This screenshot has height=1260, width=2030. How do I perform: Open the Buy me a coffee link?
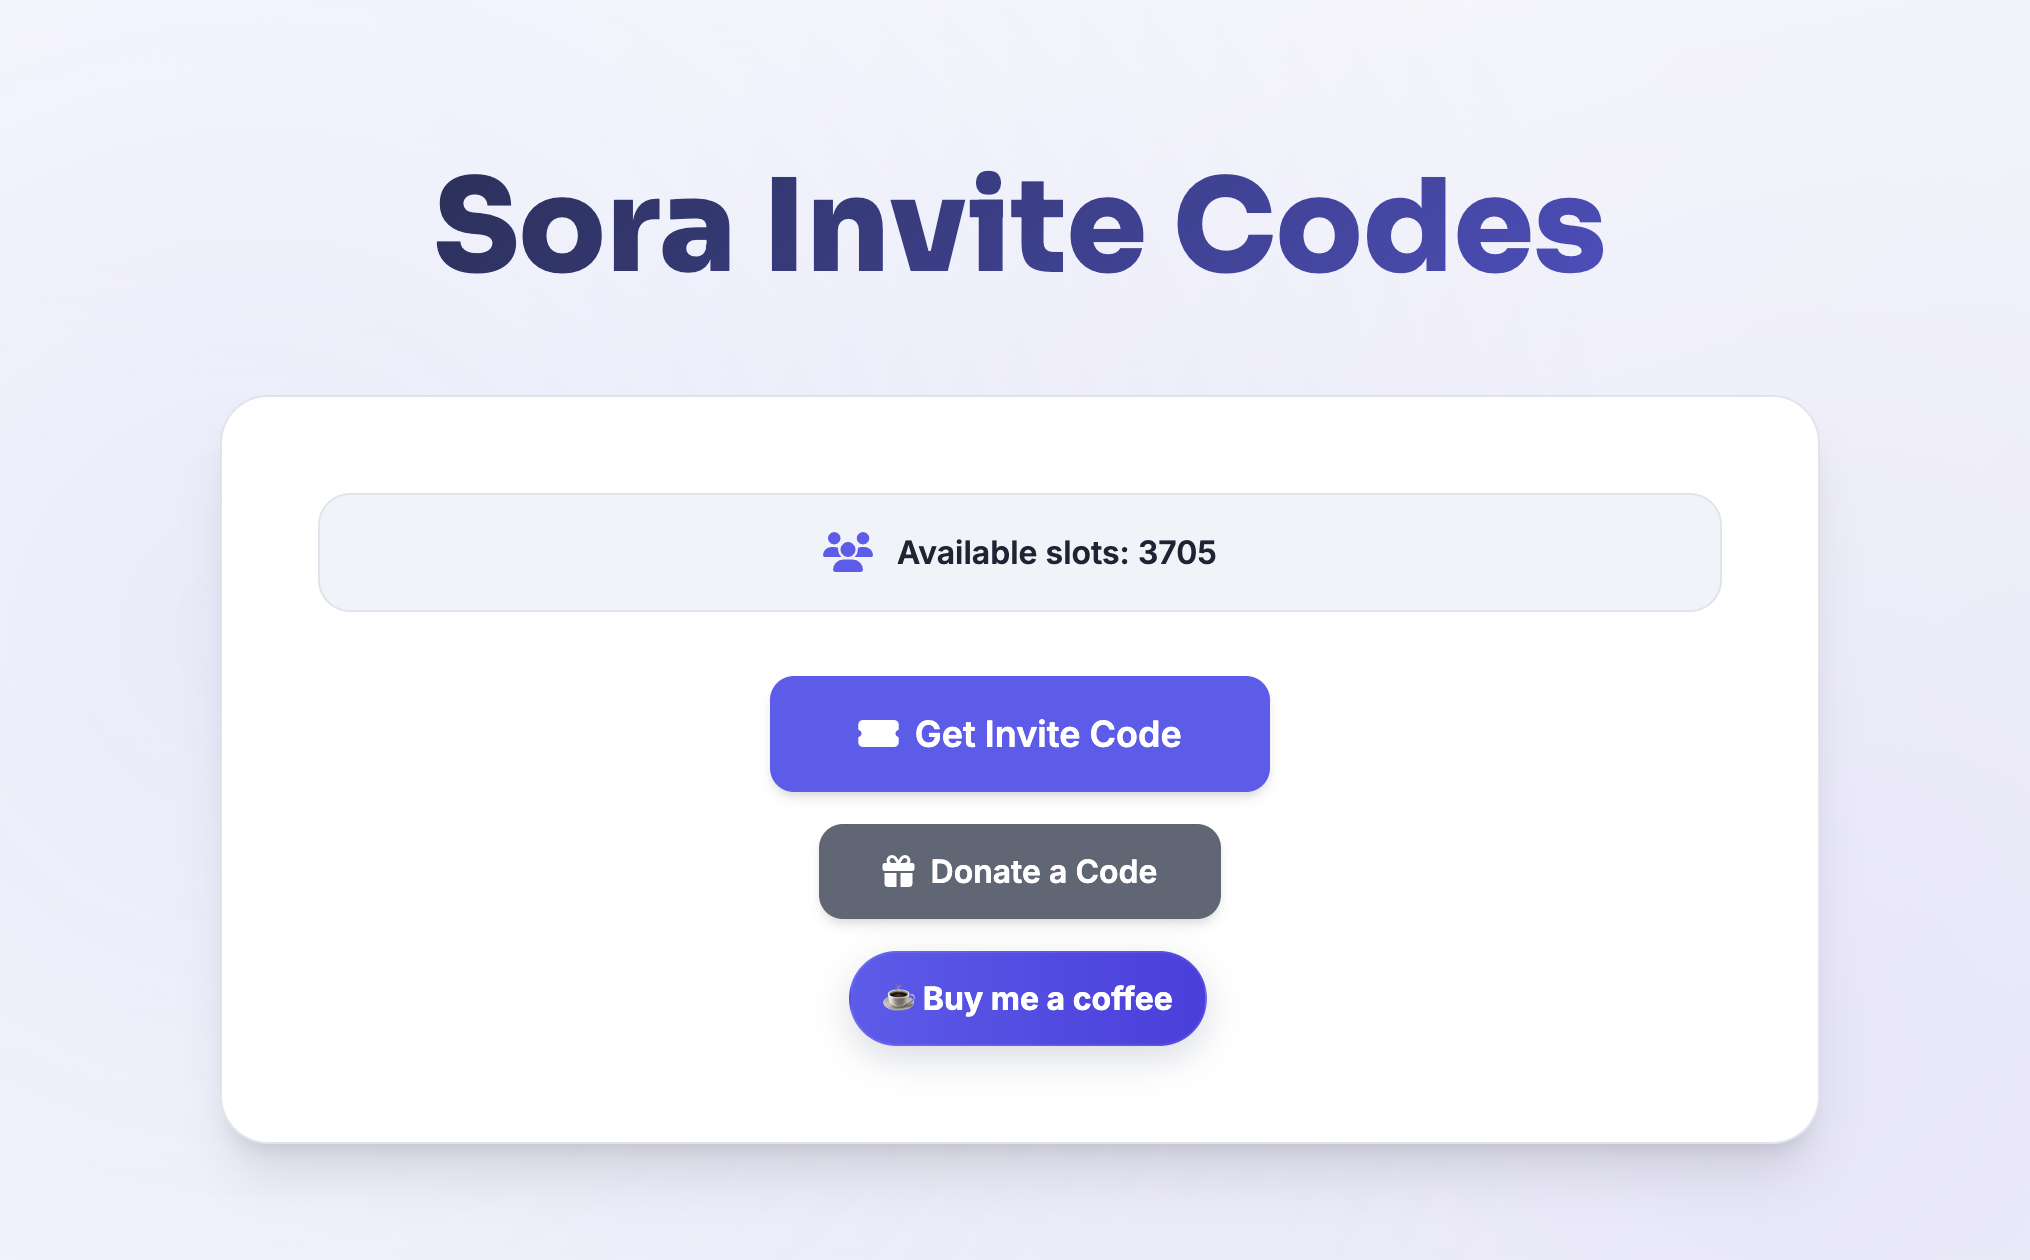point(1027,998)
